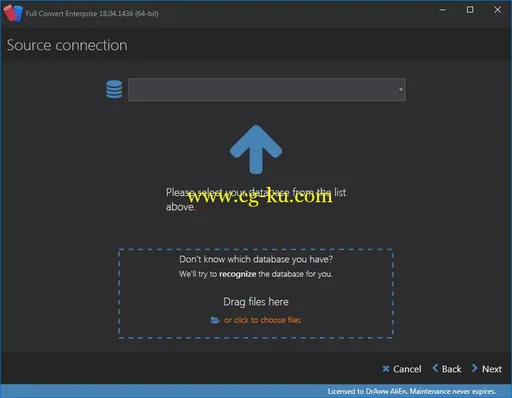Click the blue database stack icon

coord(114,89)
